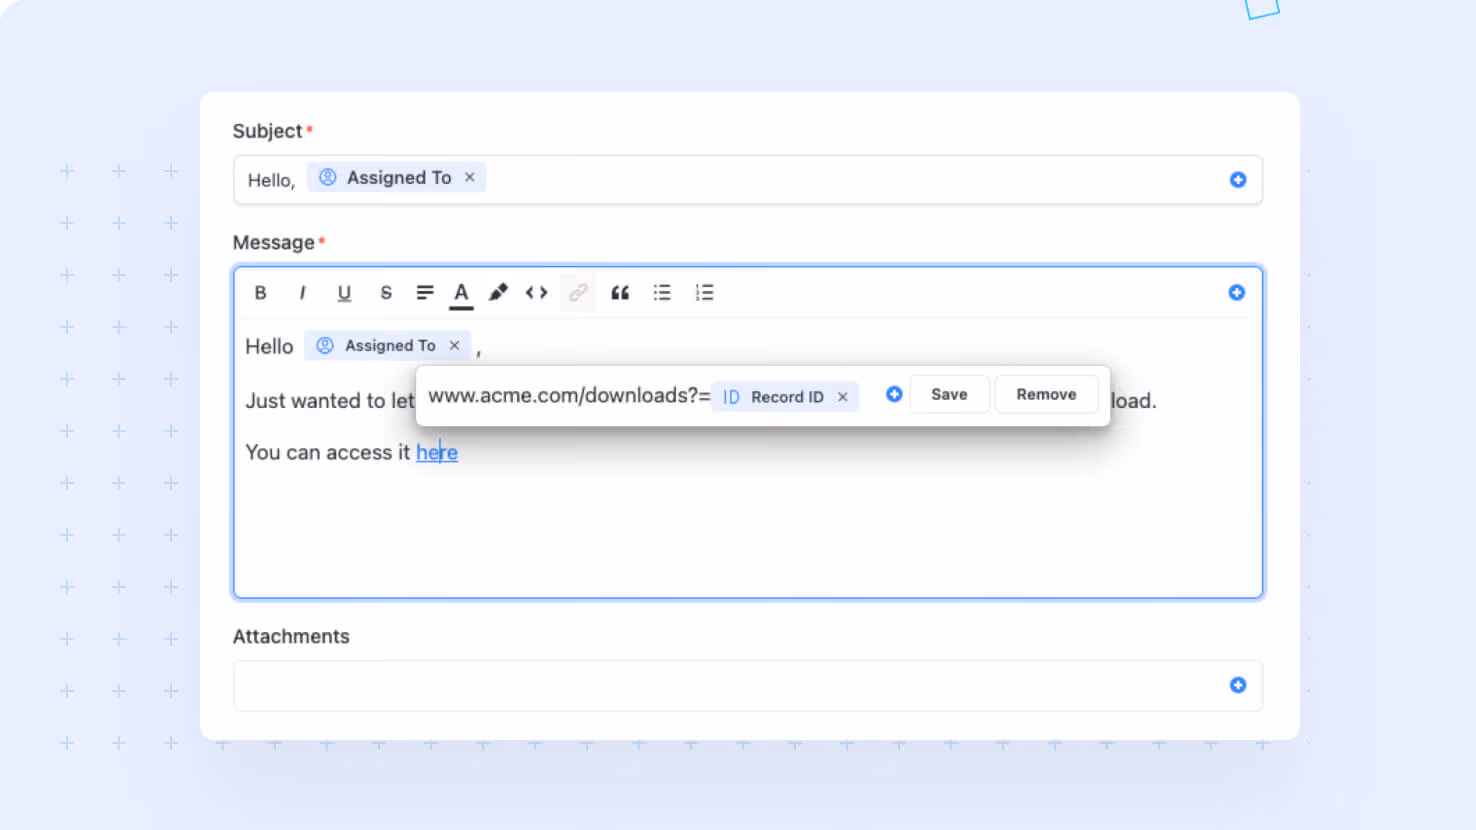Click the Remove link button
Image resolution: width=1476 pixels, height=830 pixels.
click(x=1046, y=394)
